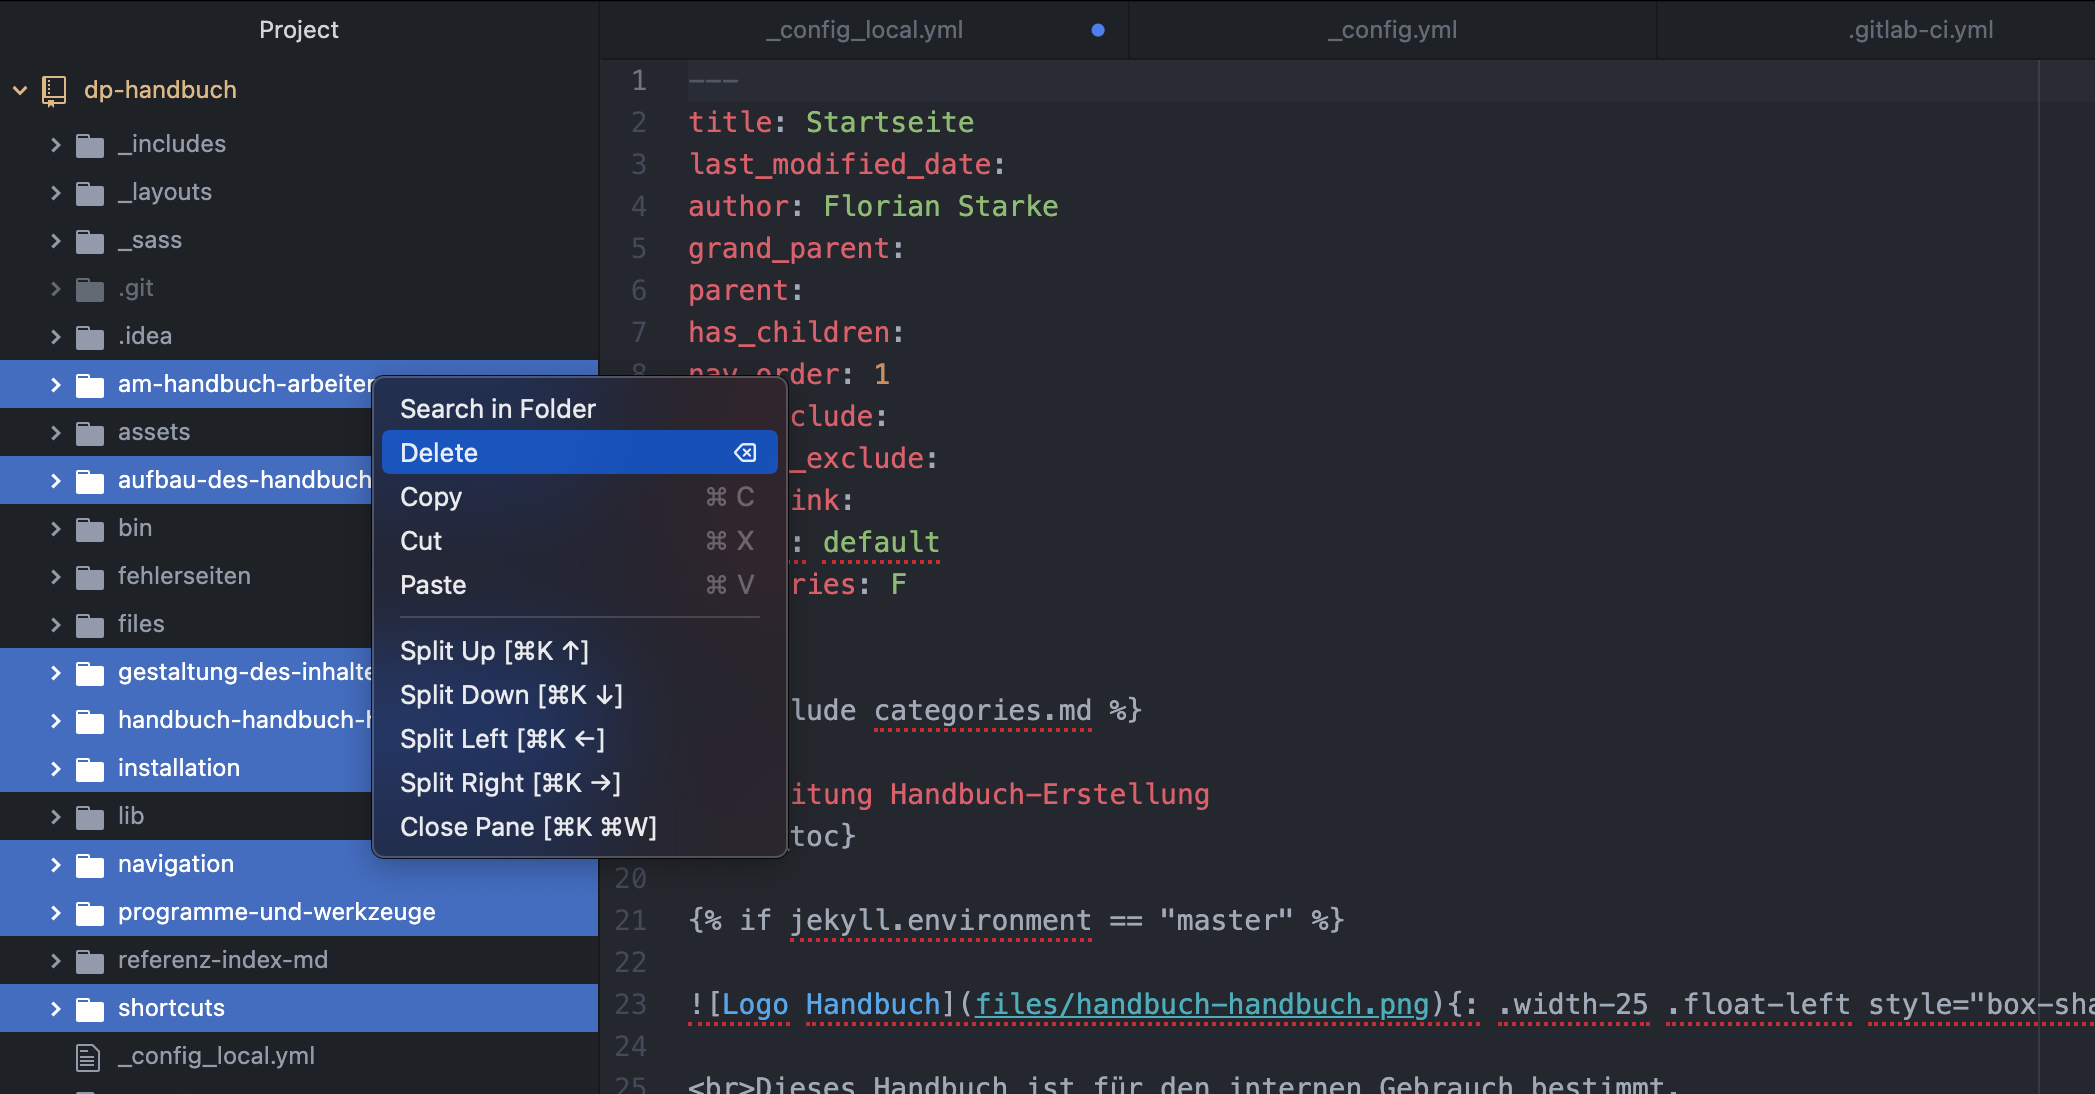Viewport: 2095px width, 1094px height.
Task: Expand the _layouts folder chevron
Action: point(56,193)
